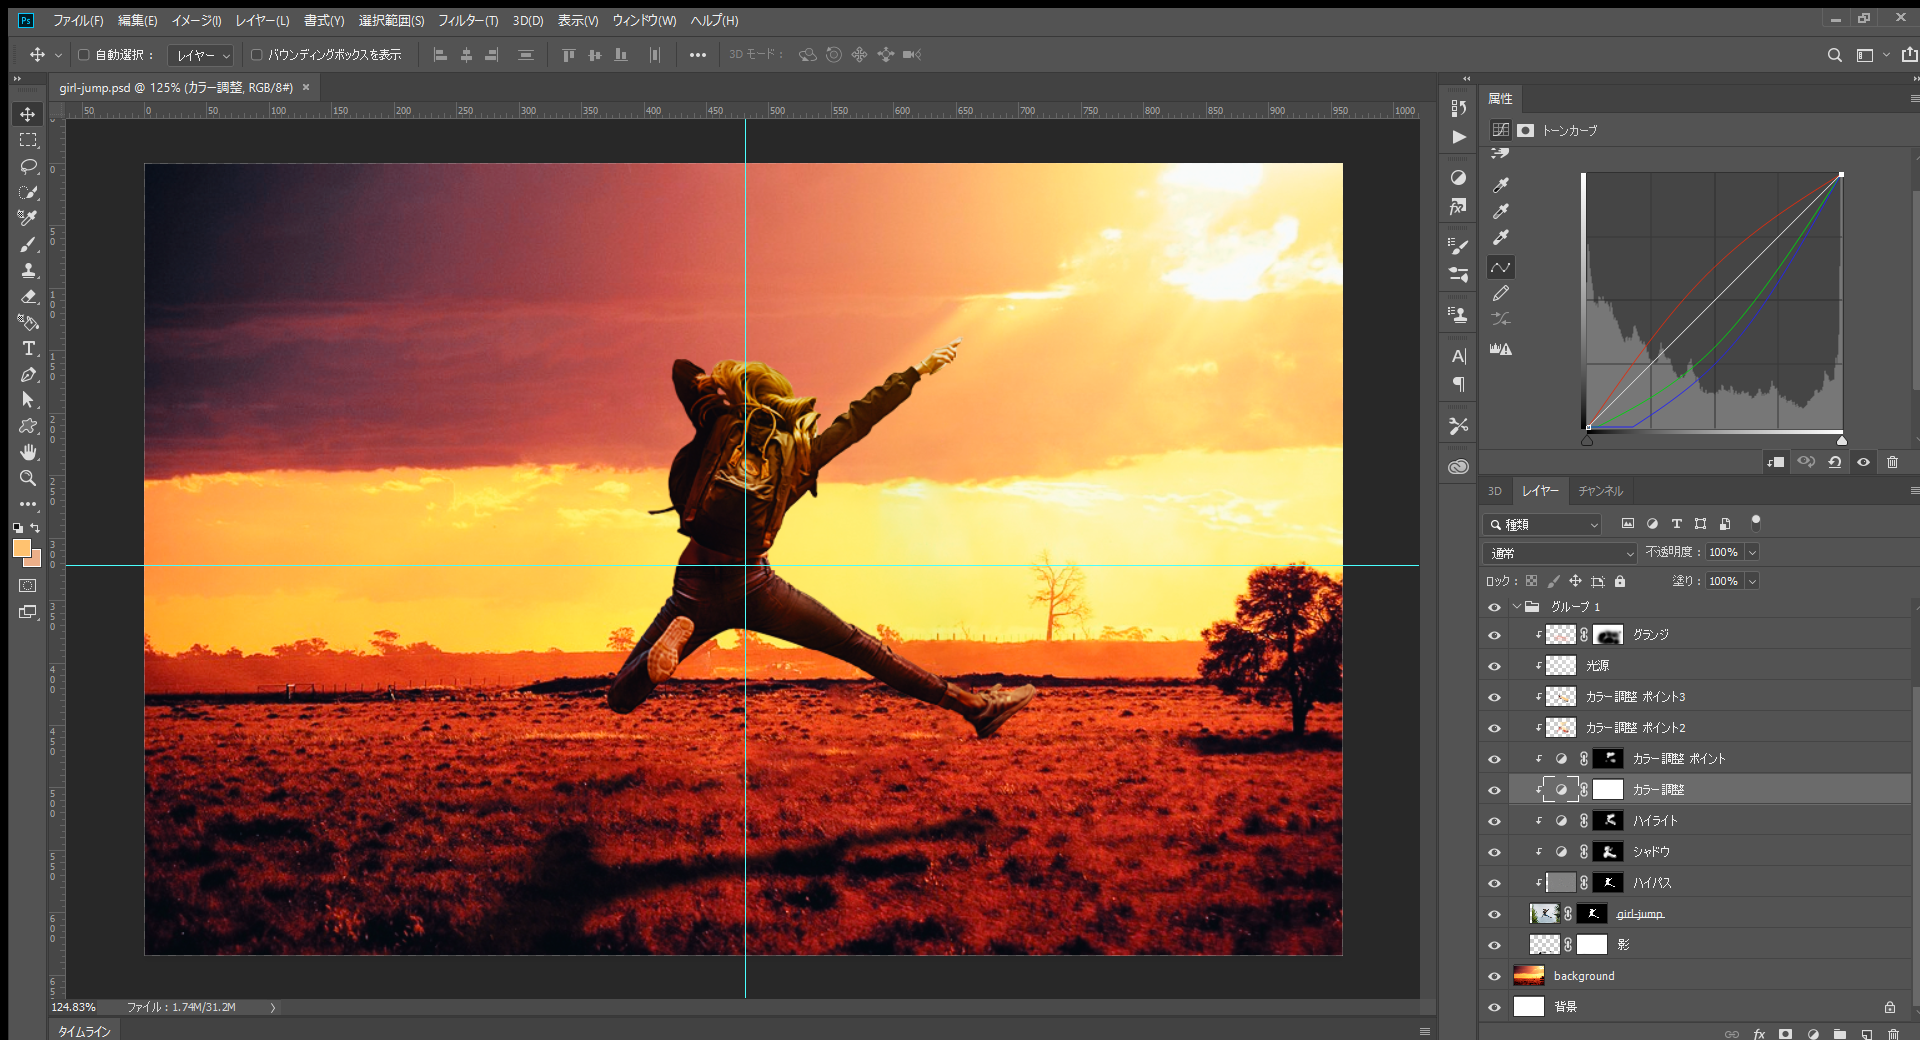1920x1040 pixels.
Task: Open the 不透明度 opacity dropdown
Action: [x=1752, y=552]
